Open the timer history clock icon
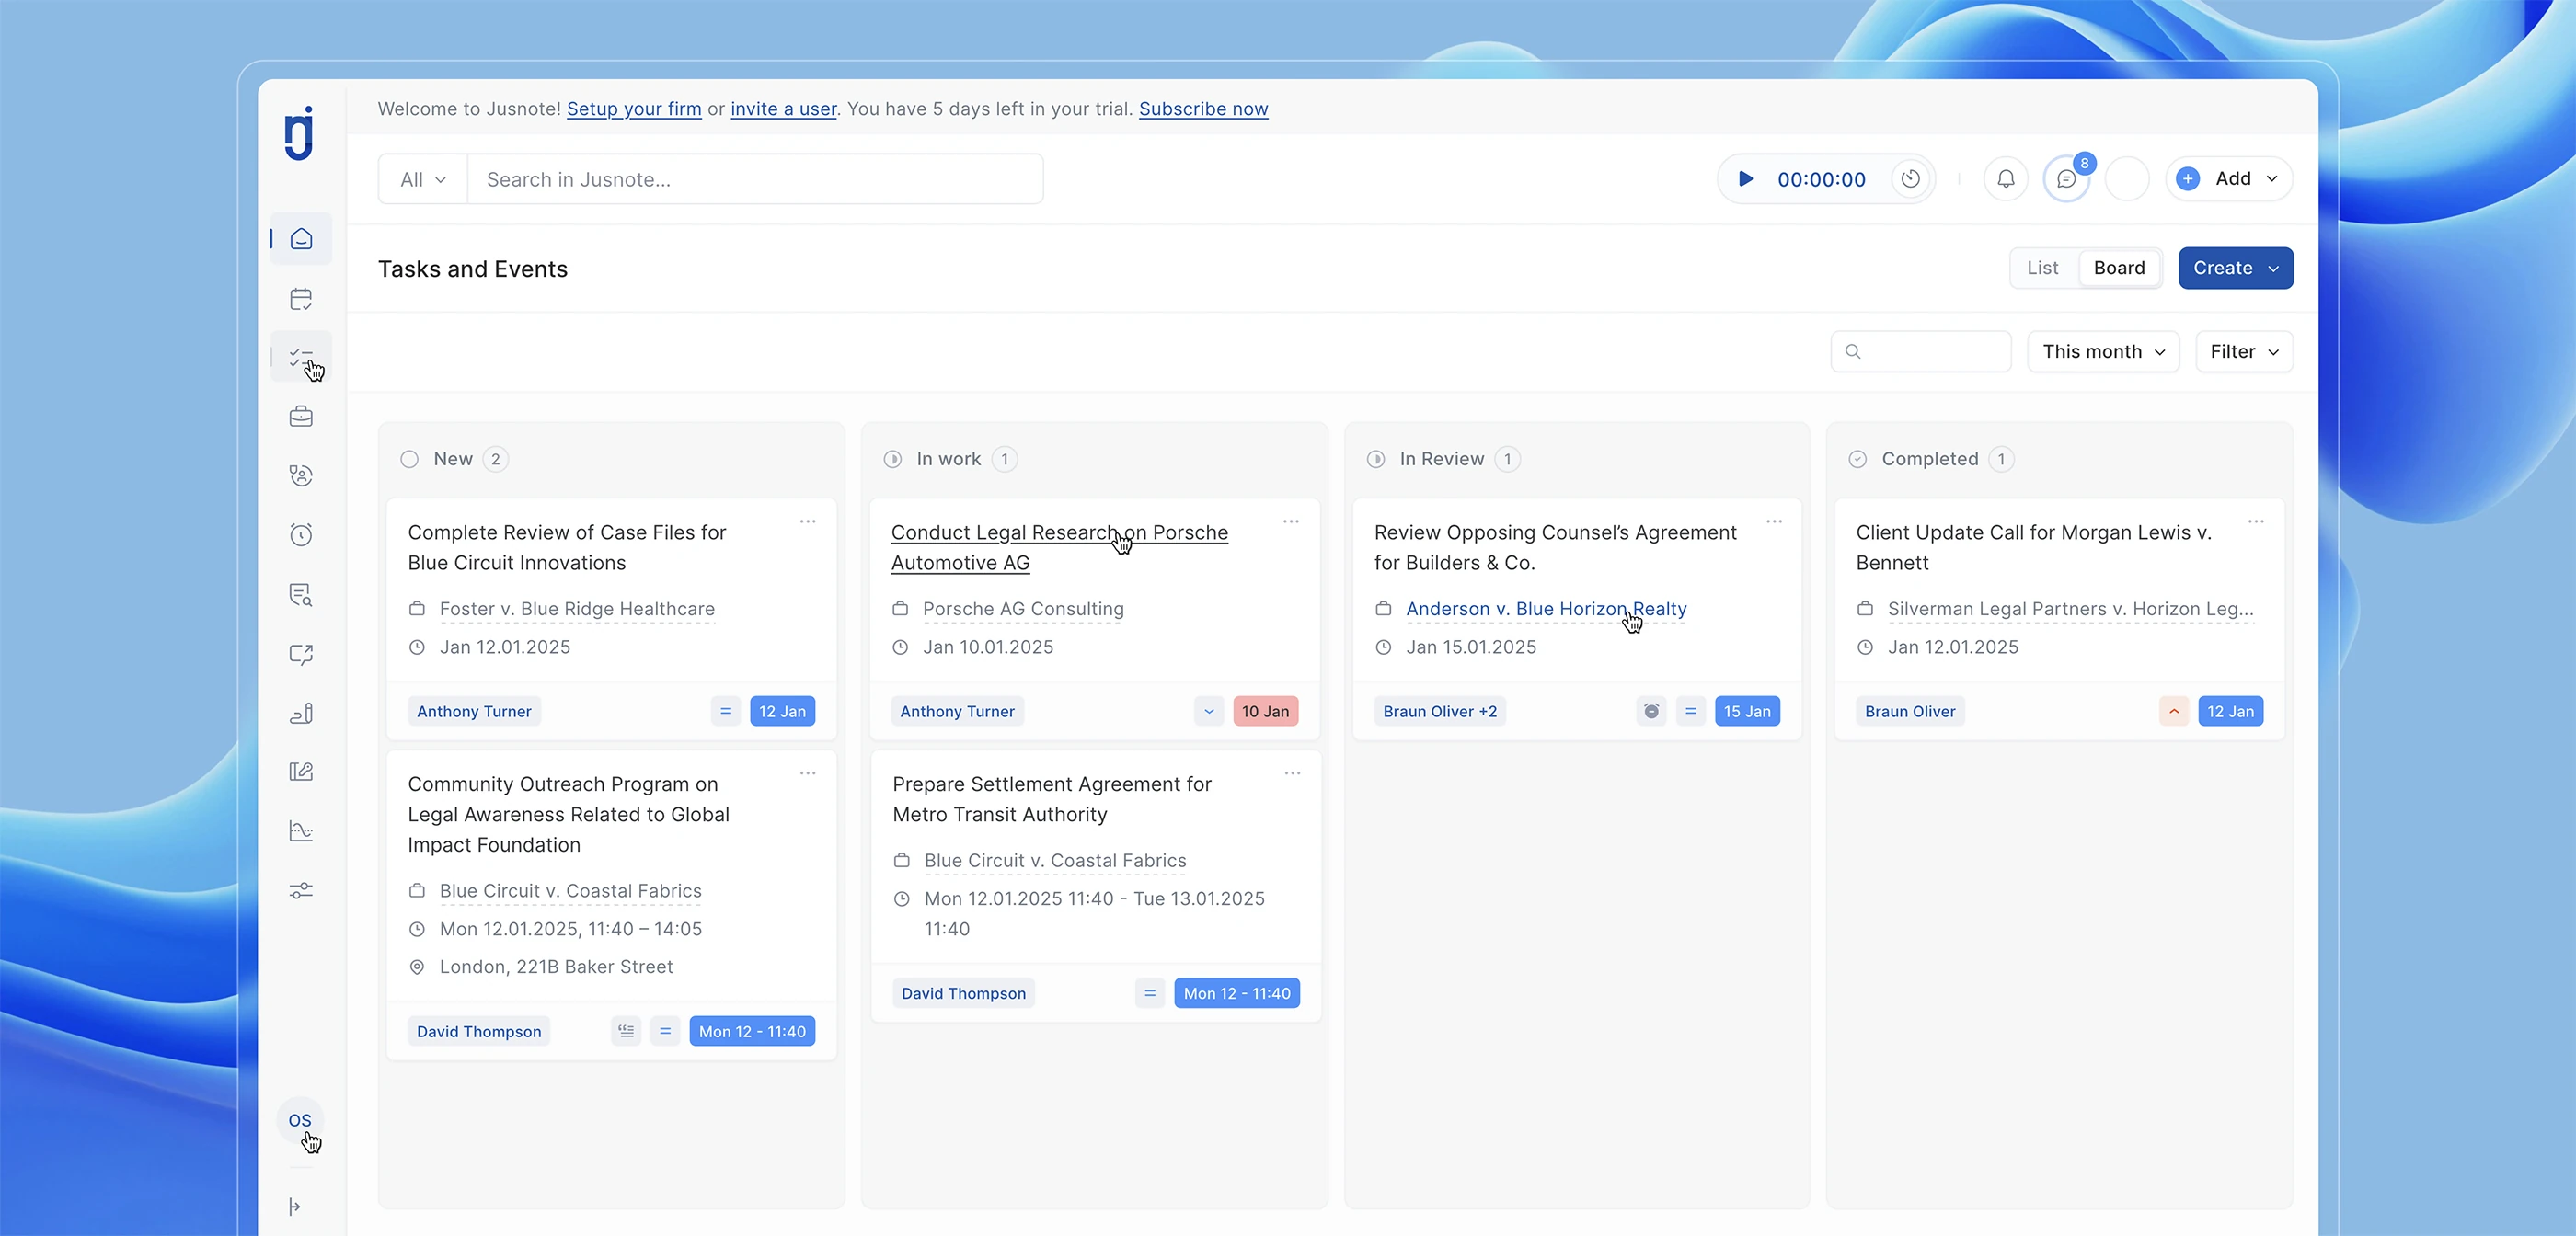Screen dimensions: 2576x1236 click(x=1910, y=179)
